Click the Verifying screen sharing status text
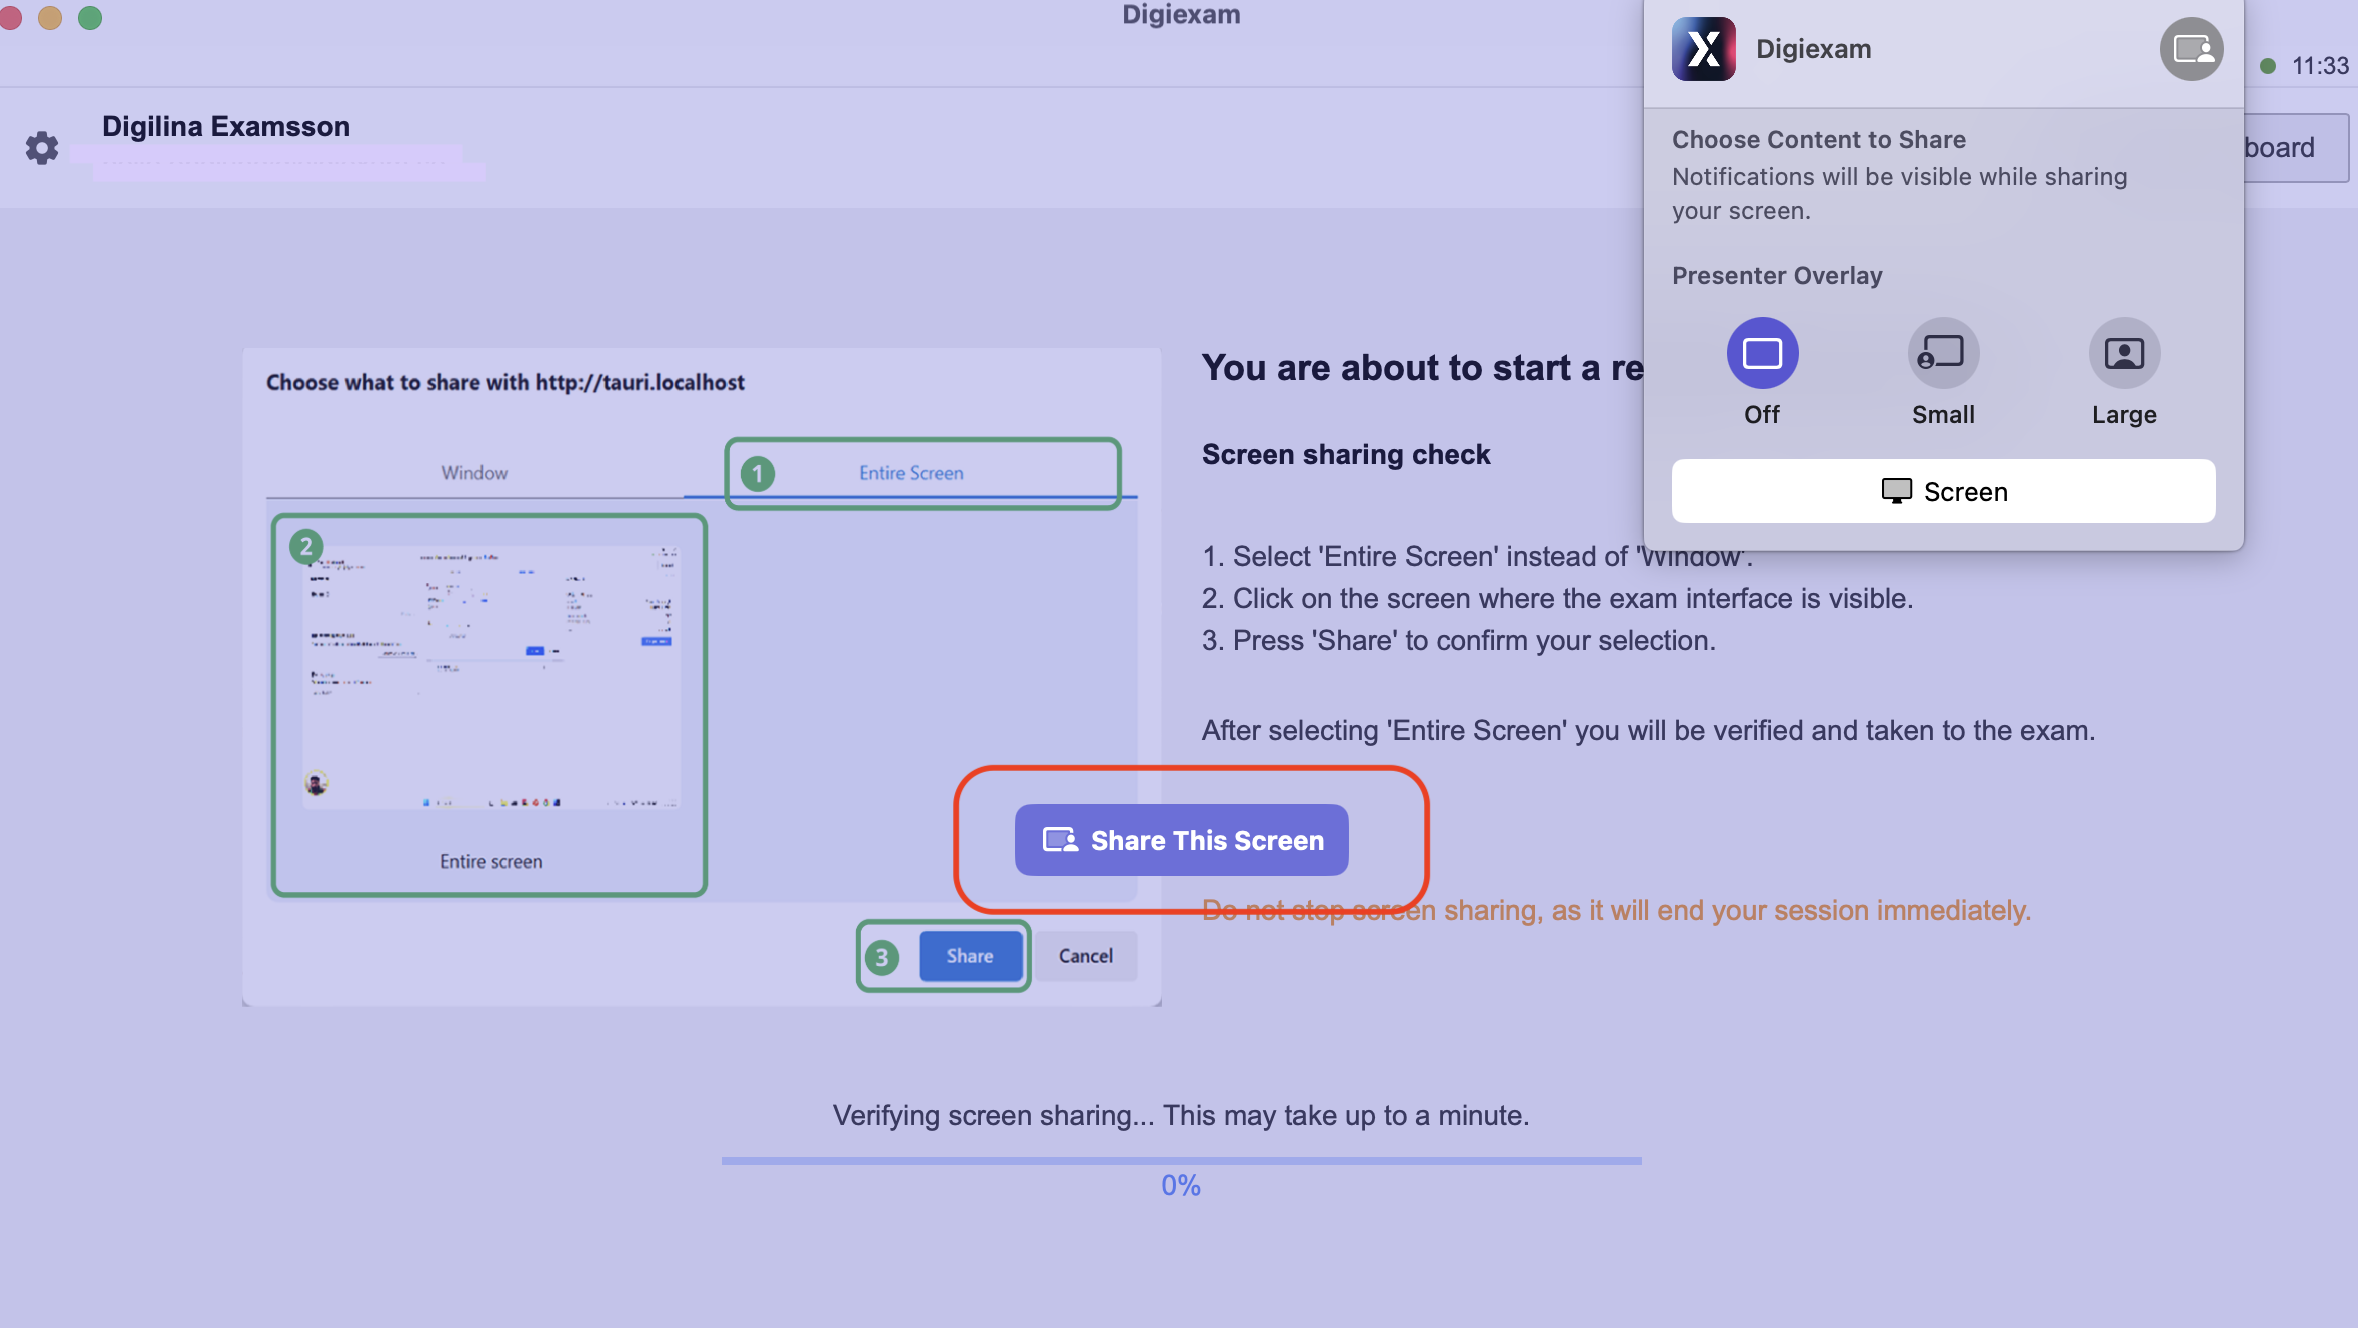 (x=1181, y=1116)
